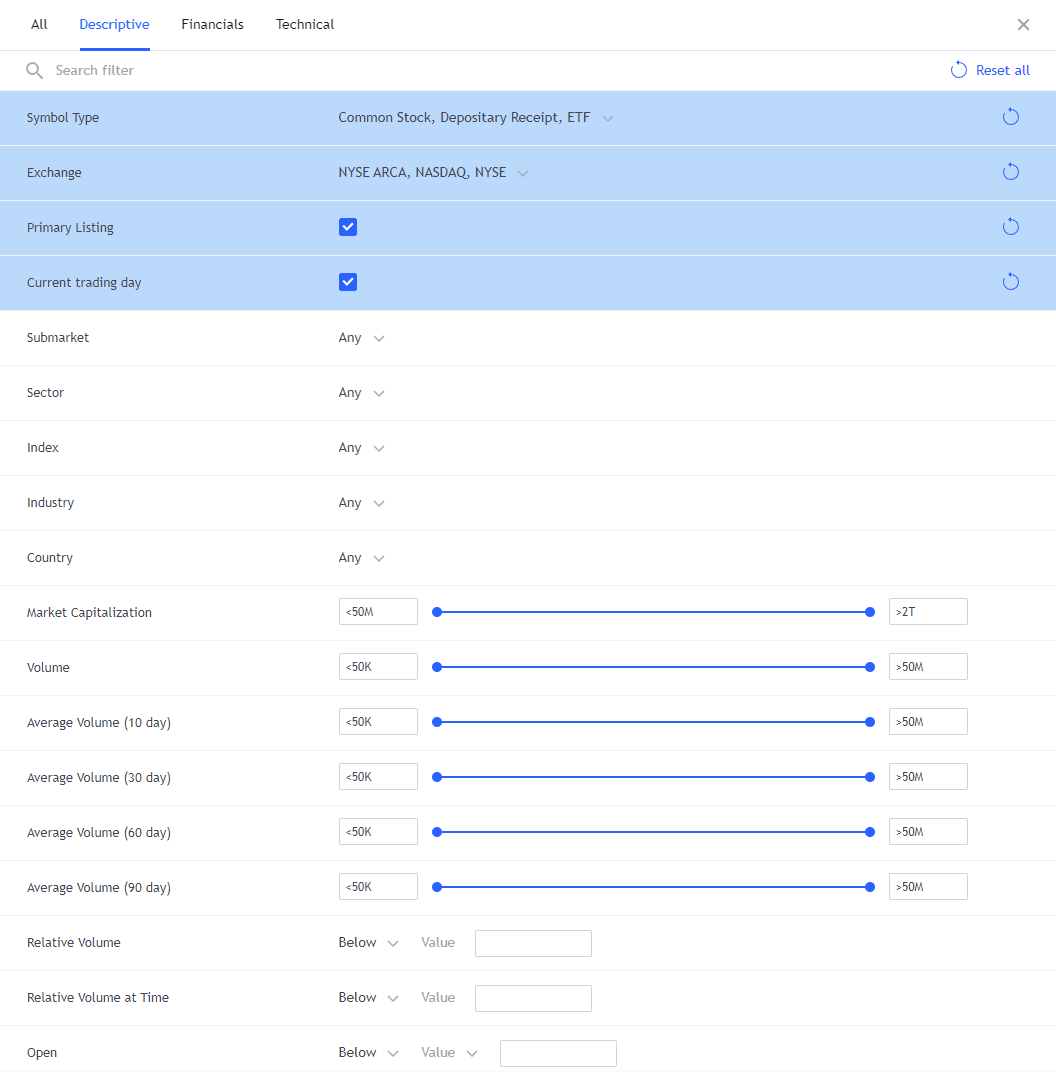
Task: Uncheck the Current trading day checkbox
Action: [x=348, y=282]
